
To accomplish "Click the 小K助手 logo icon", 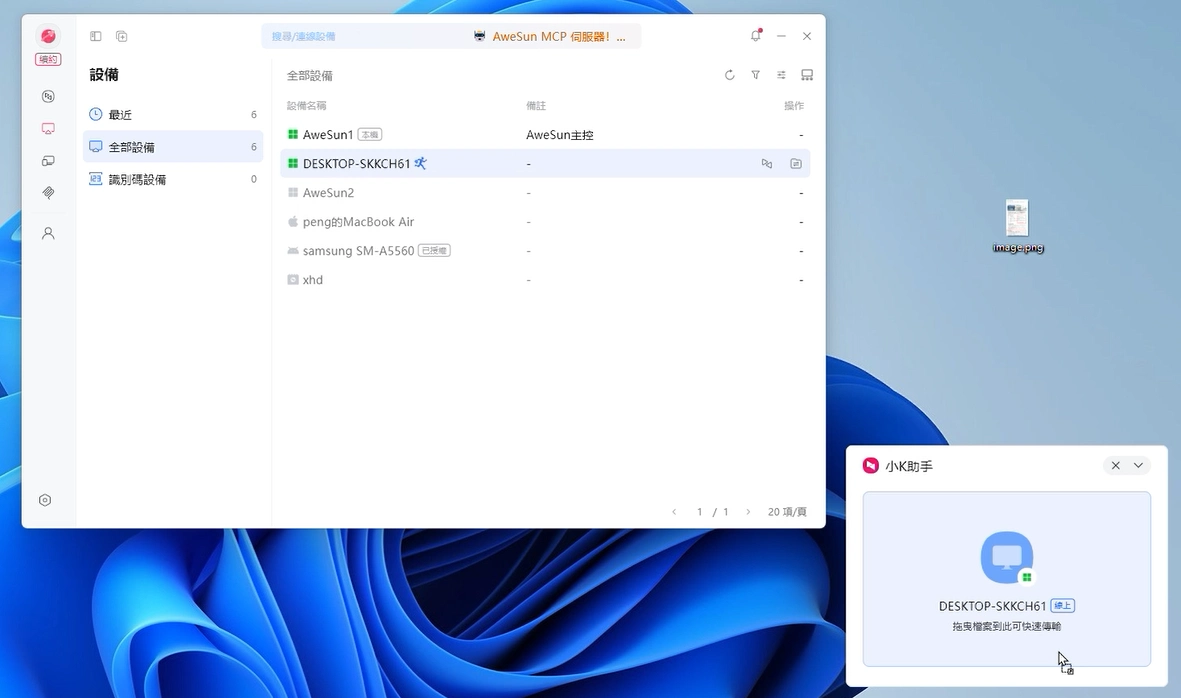I will click(871, 465).
